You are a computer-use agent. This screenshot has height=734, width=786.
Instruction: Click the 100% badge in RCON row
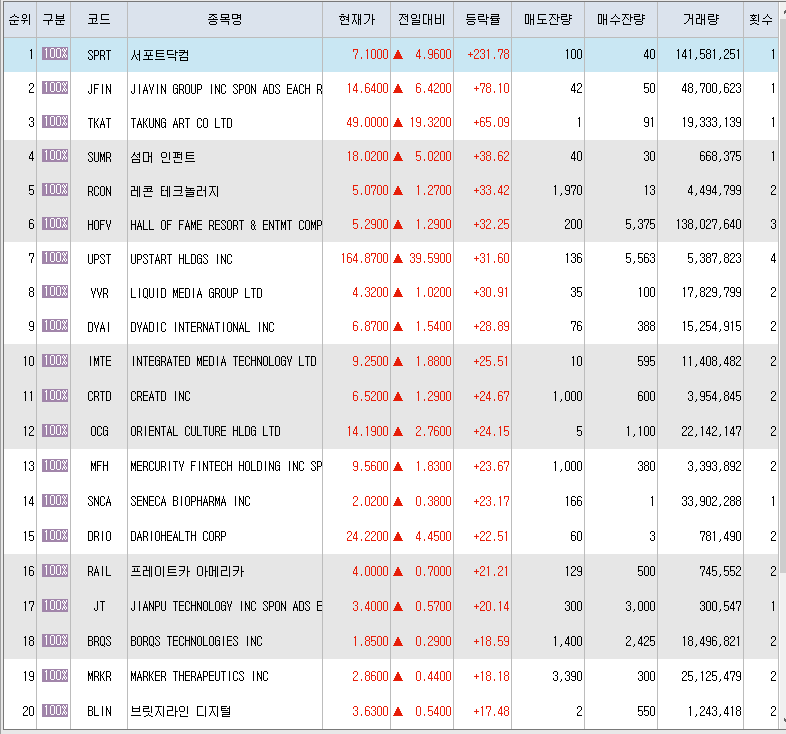tap(55, 190)
